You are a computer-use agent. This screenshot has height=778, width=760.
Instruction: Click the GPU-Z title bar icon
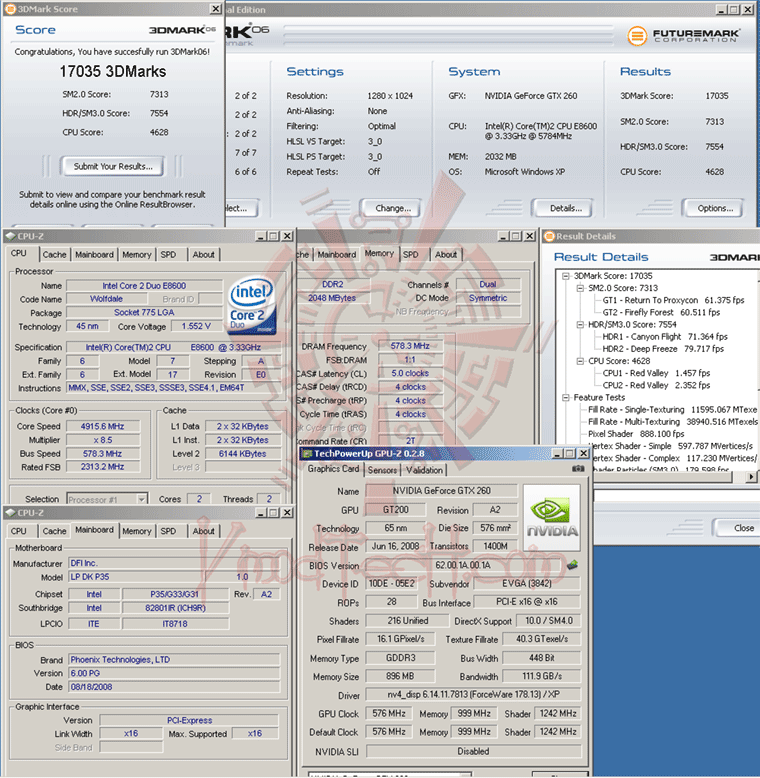coord(308,454)
